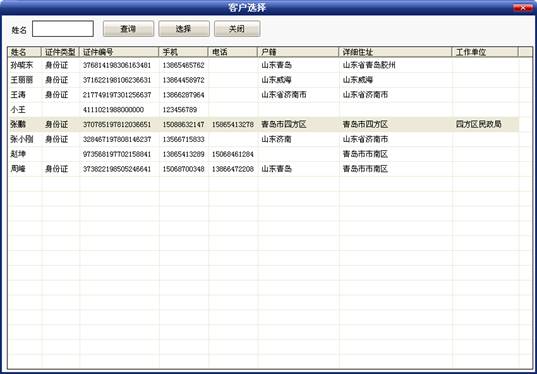Click 张鹏's 证件编号 number cell
Screen dimensions: 537x374
click(117, 124)
